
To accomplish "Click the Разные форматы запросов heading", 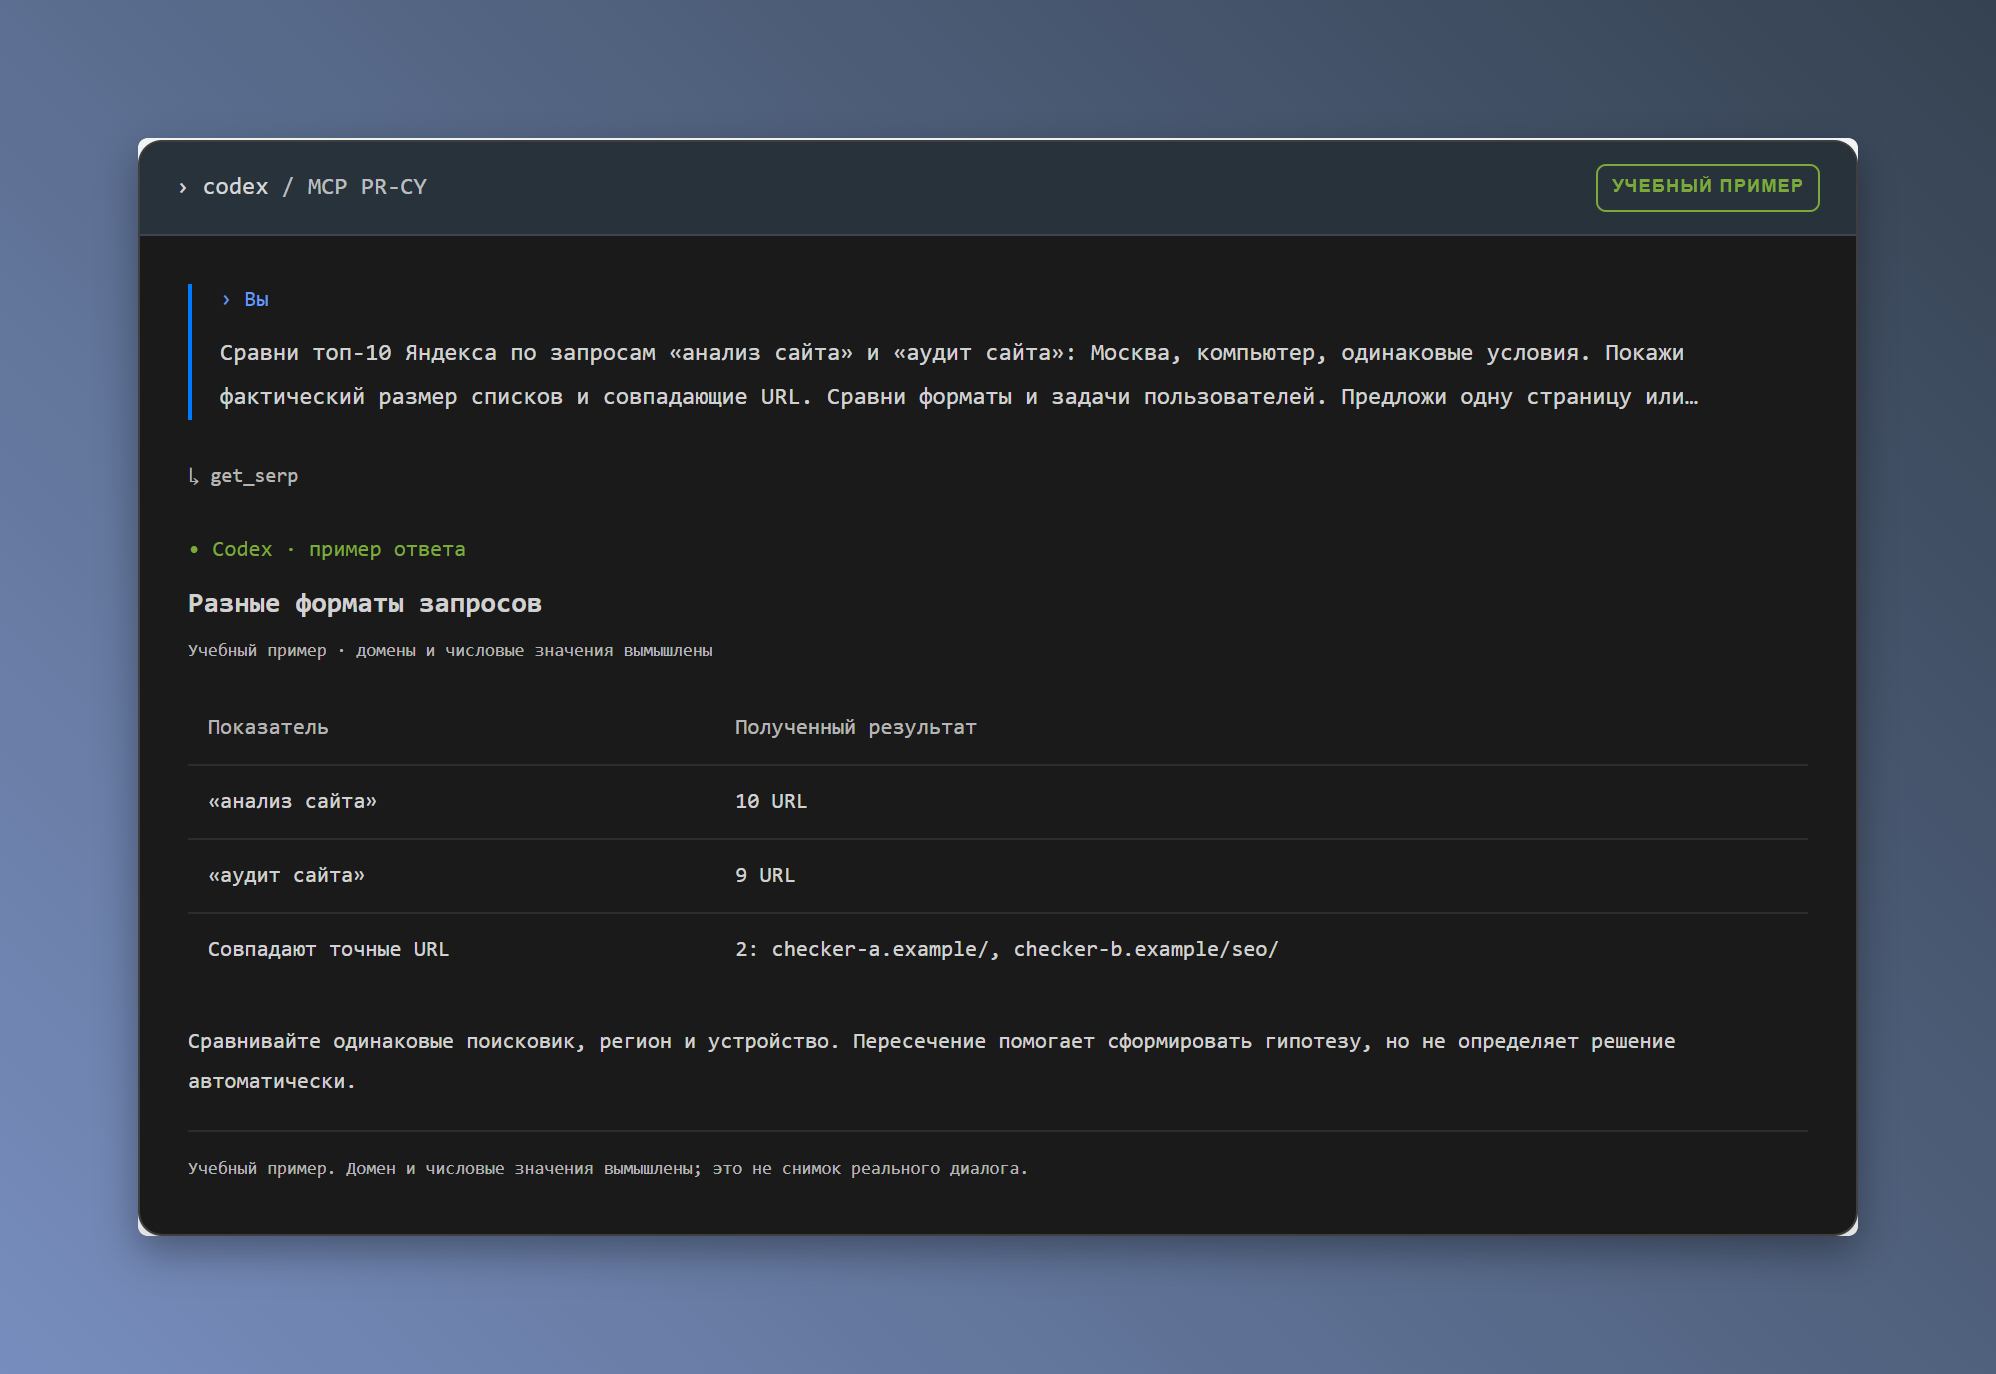I will point(365,603).
